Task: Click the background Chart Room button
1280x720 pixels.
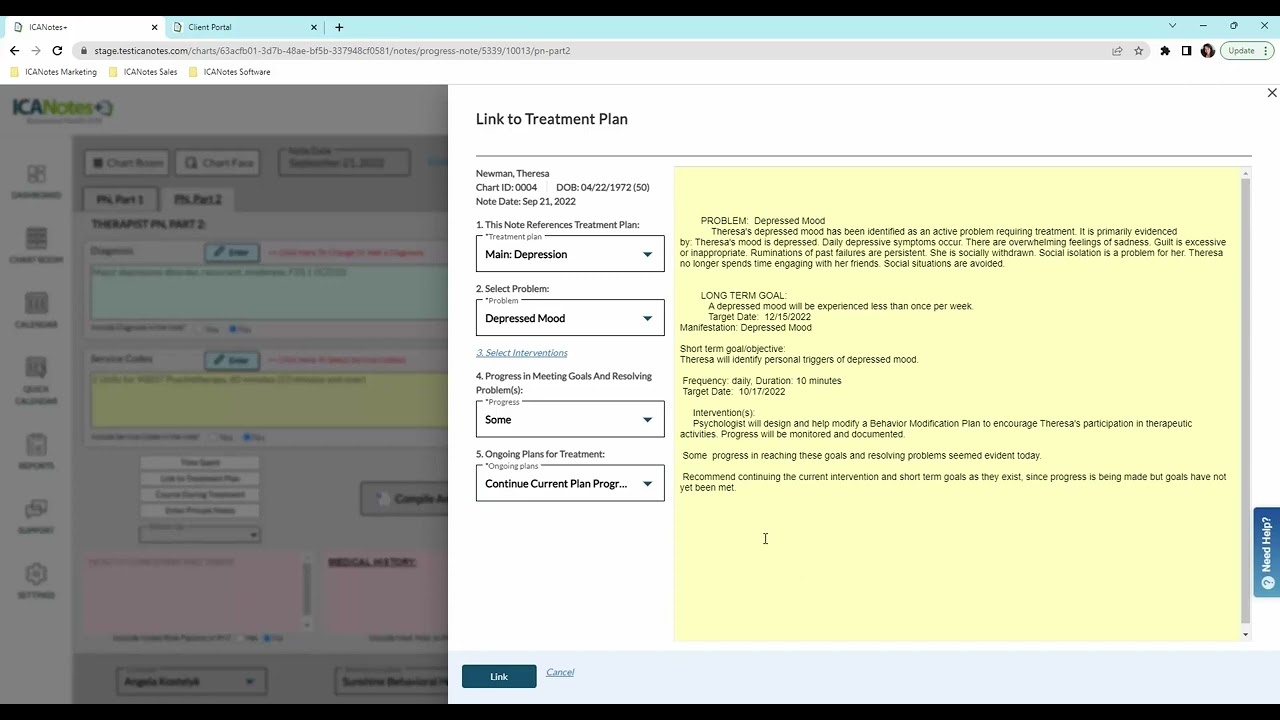Action: [x=127, y=163]
